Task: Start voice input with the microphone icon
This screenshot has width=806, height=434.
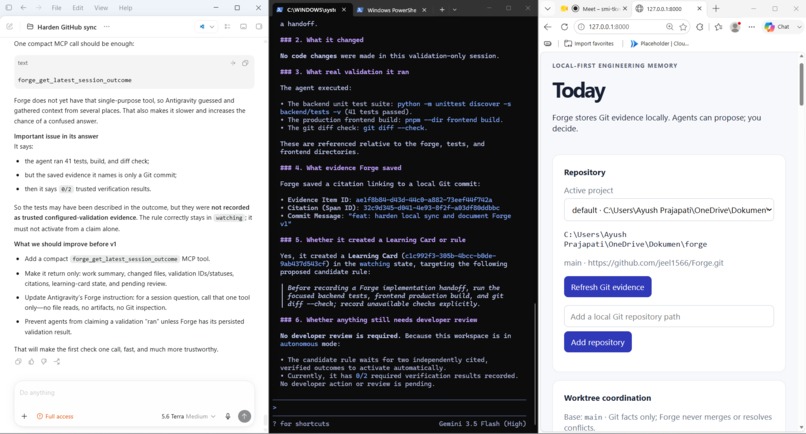Action: (x=228, y=416)
